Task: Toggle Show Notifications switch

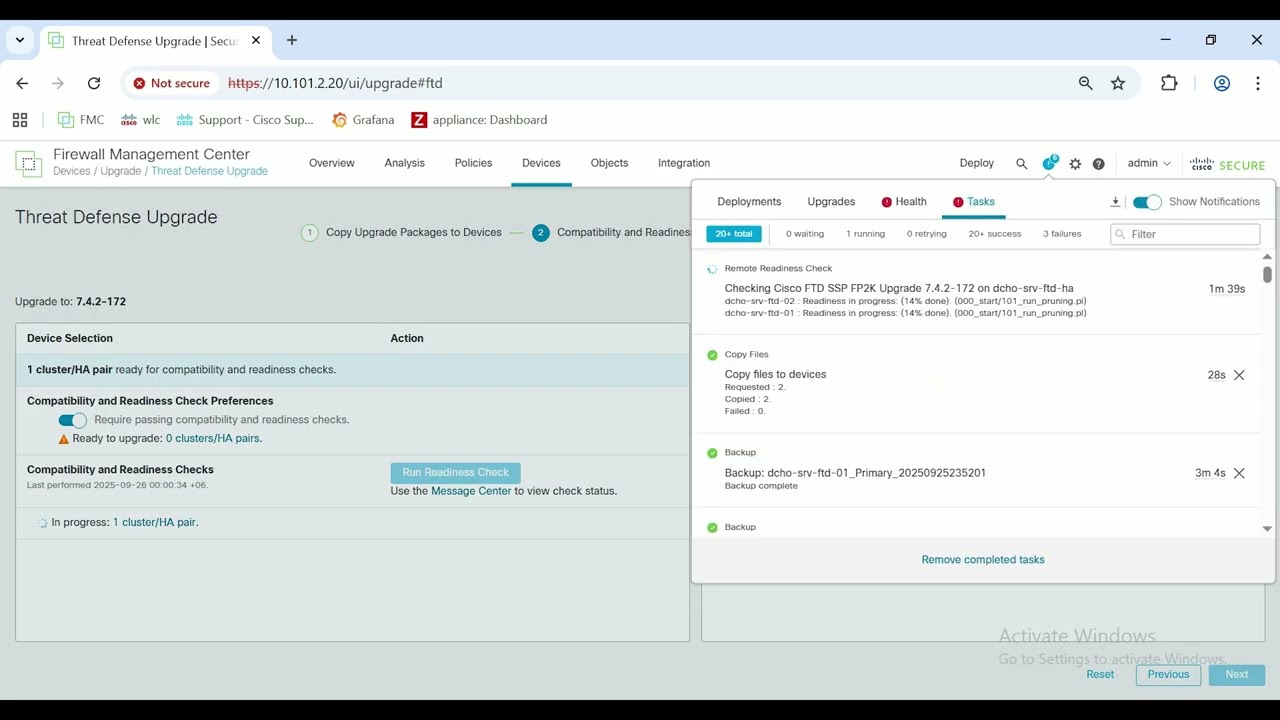Action: [x=1147, y=202]
